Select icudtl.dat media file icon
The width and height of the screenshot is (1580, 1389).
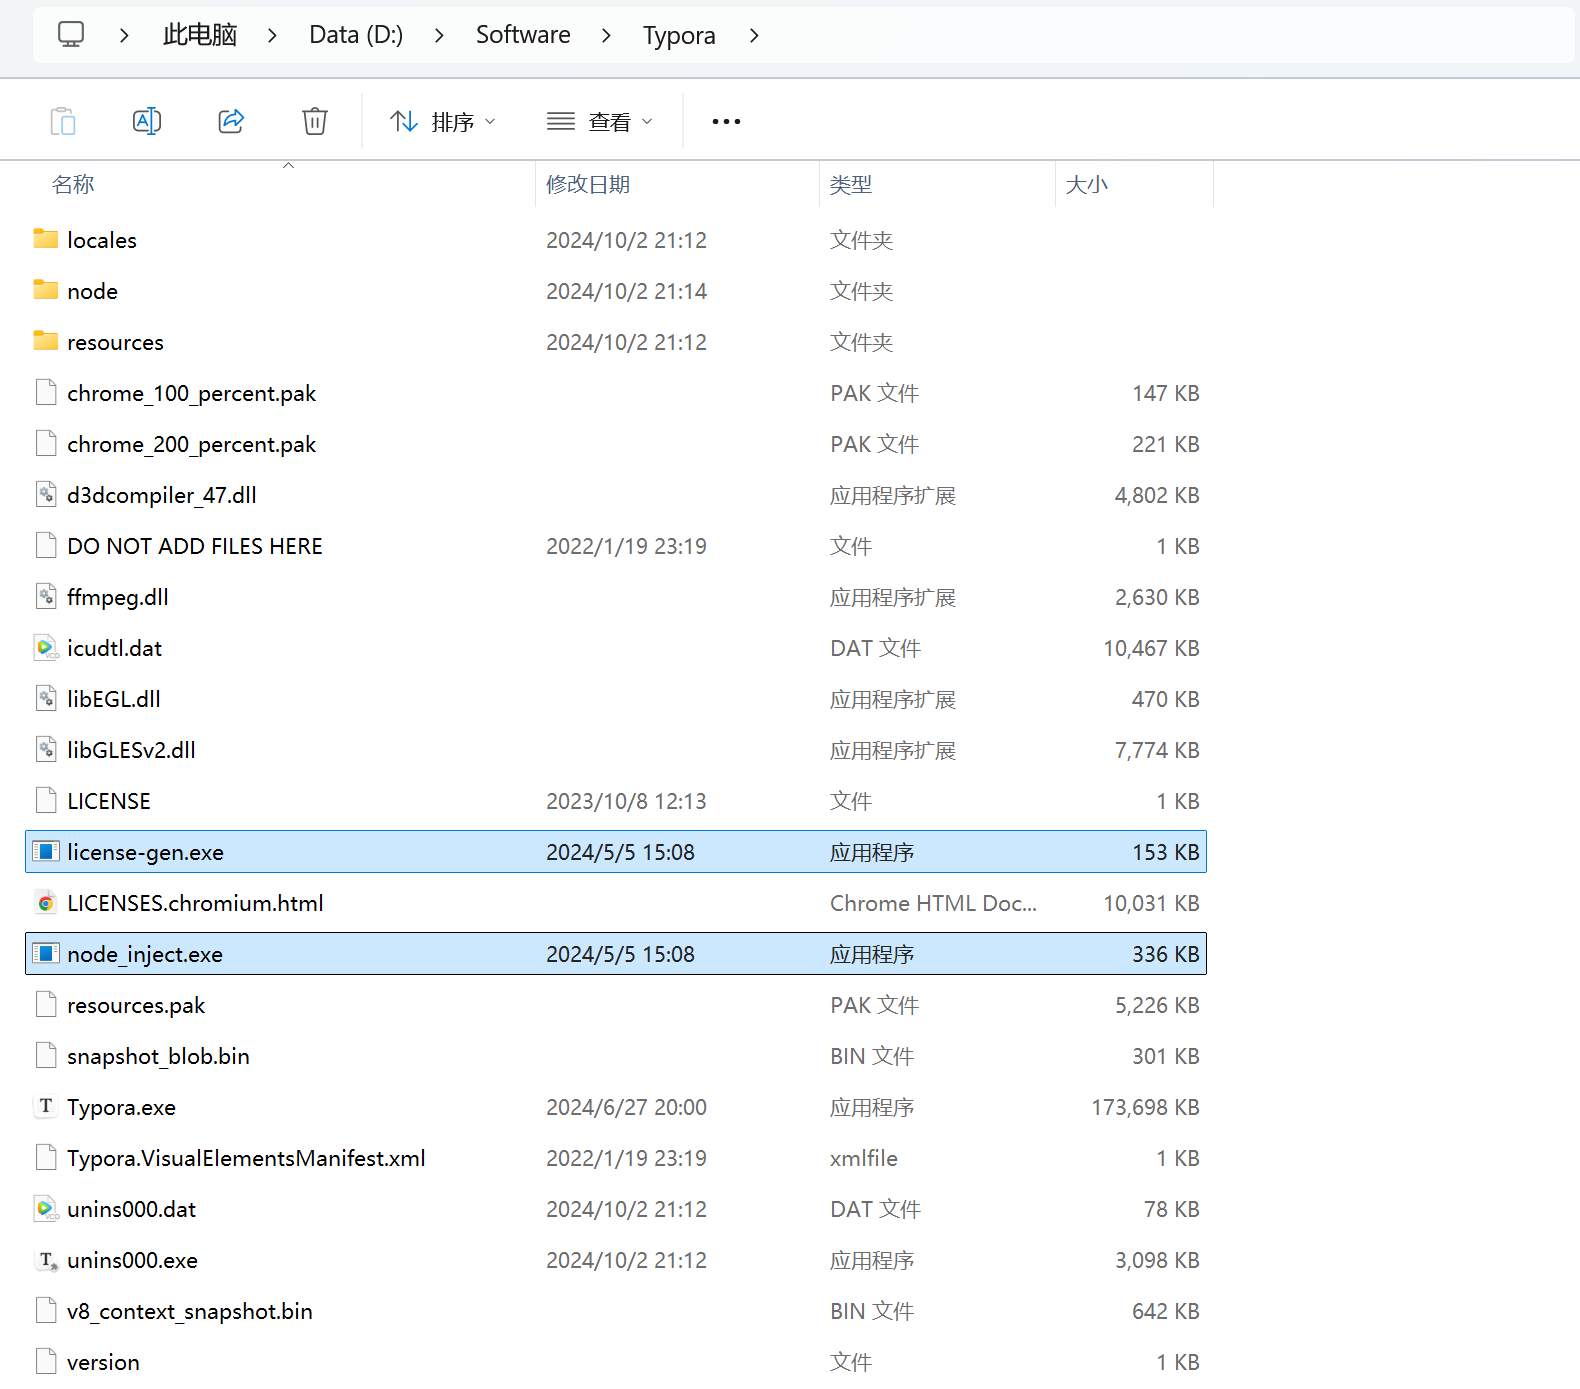pos(46,647)
